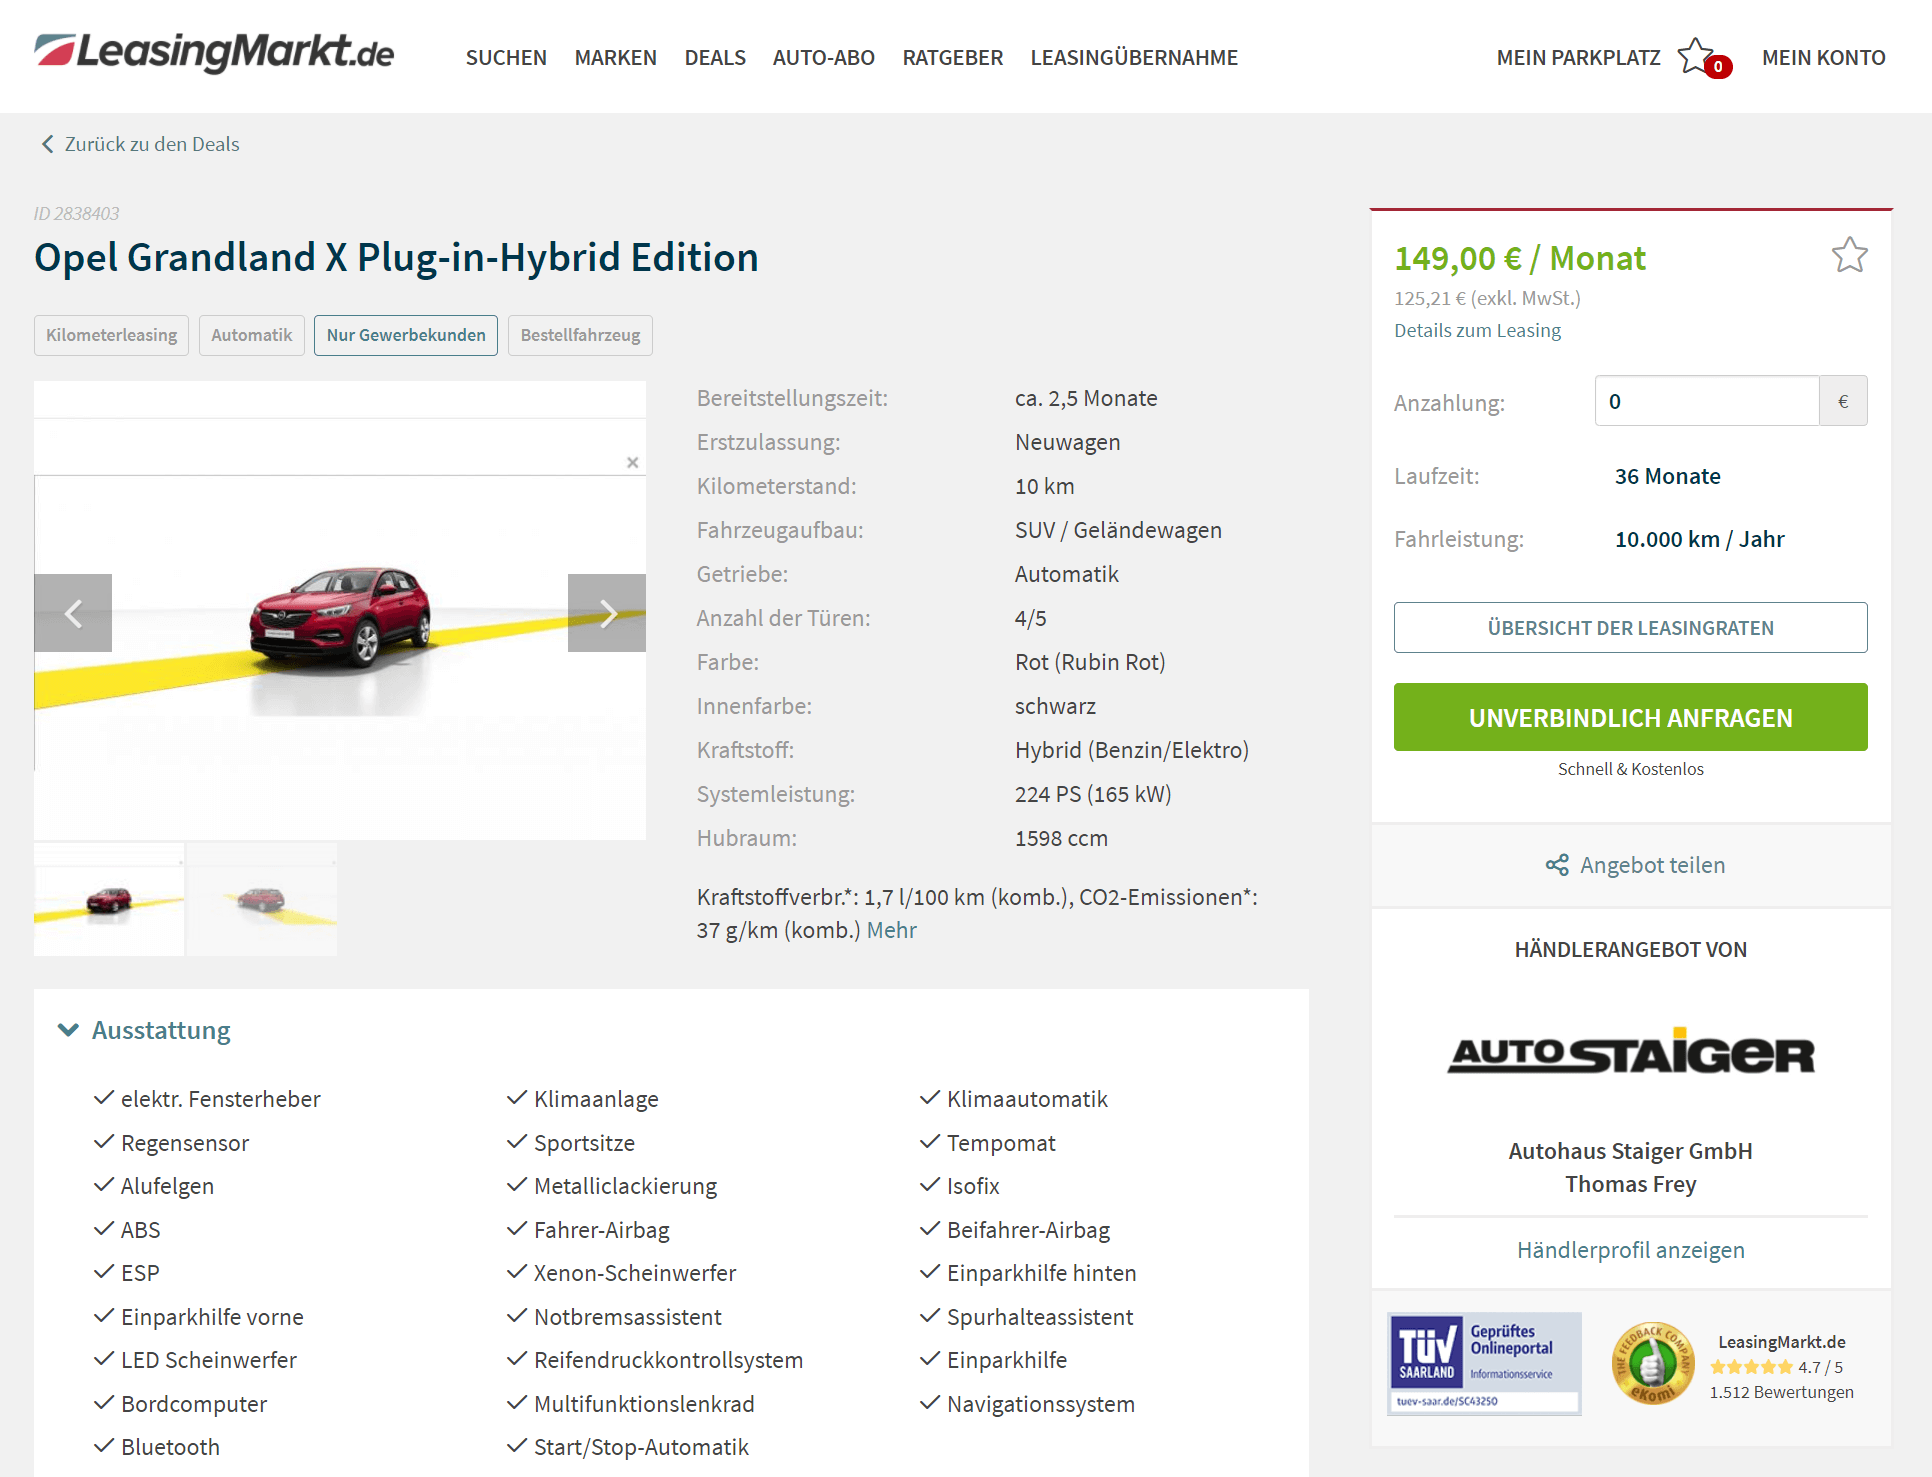
Task: Show next car image arrow
Action: click(x=607, y=613)
